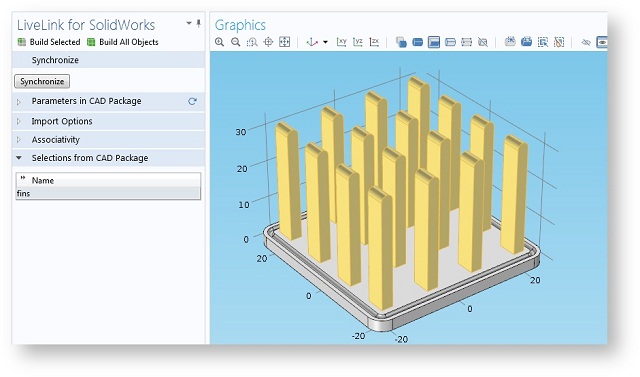The image size is (640, 377).
Task: Pin the LiveLink for SolidWorks panel
Action: click(x=198, y=23)
